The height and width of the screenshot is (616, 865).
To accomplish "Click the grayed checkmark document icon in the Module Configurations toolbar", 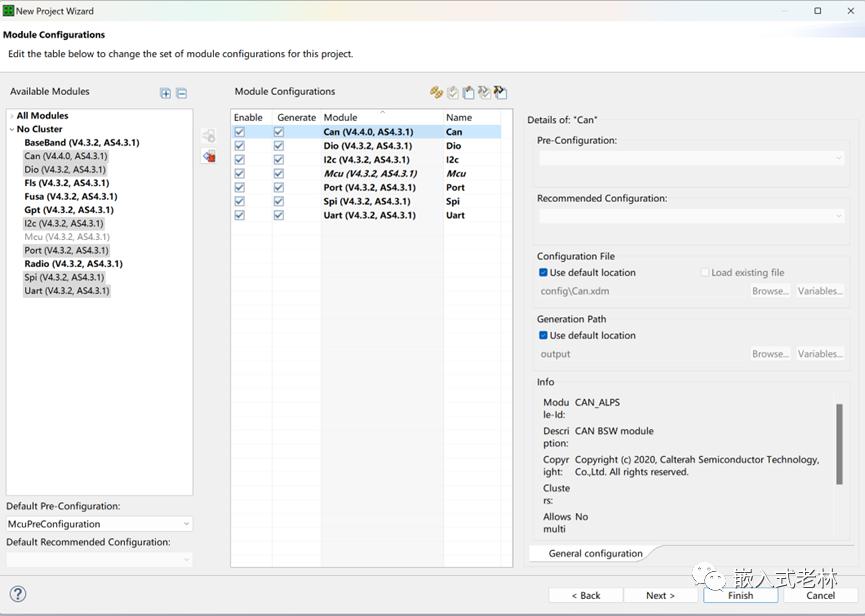I will tap(453, 93).
